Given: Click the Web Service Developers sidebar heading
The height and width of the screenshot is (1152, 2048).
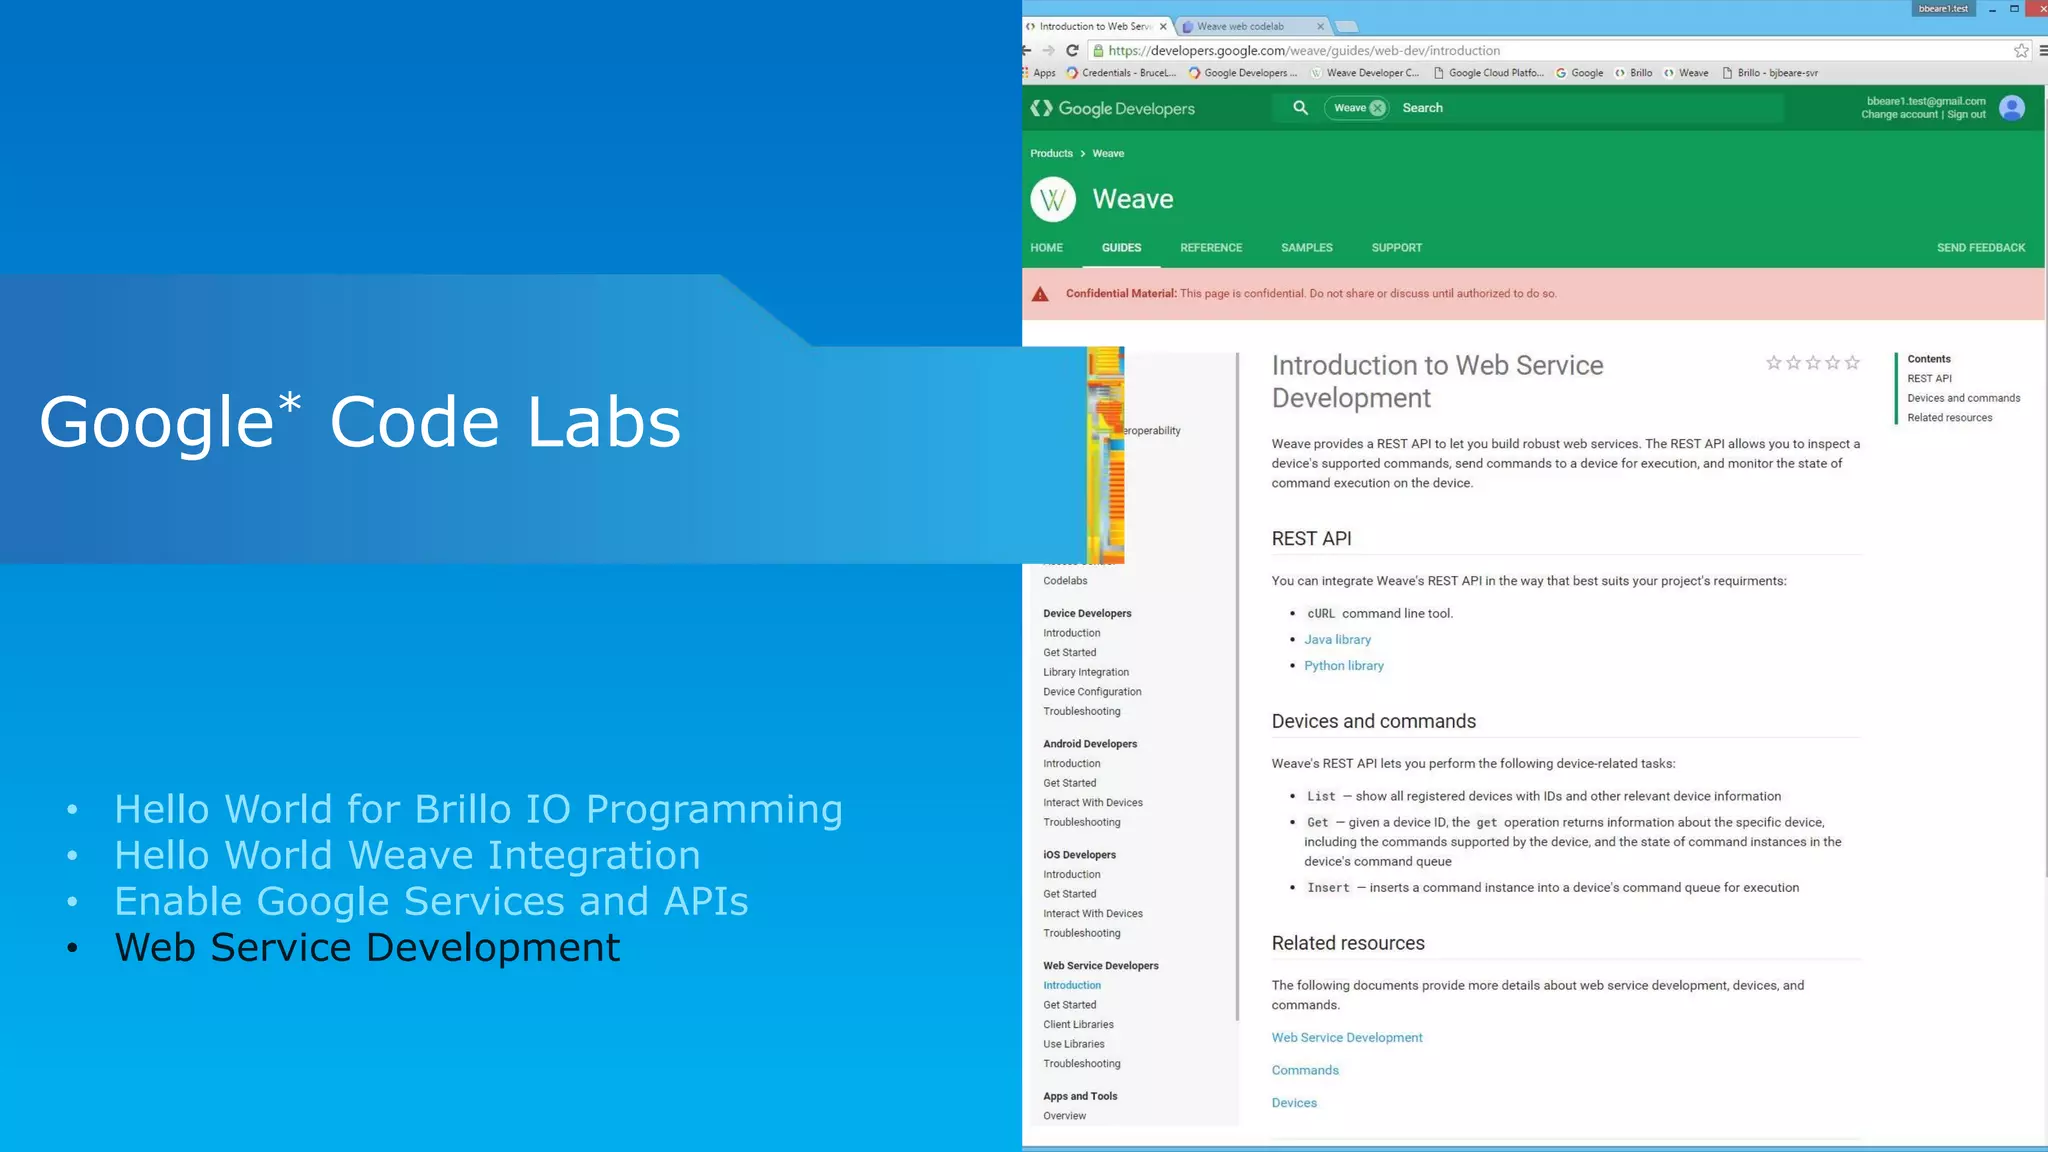Looking at the screenshot, I should click(x=1101, y=966).
